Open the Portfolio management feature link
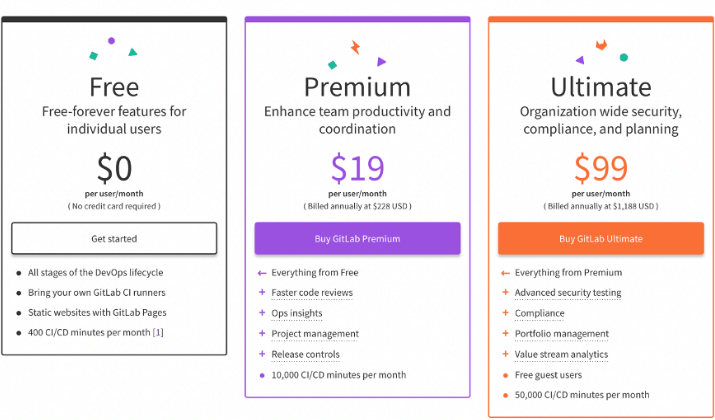The image size is (715, 420). (562, 334)
